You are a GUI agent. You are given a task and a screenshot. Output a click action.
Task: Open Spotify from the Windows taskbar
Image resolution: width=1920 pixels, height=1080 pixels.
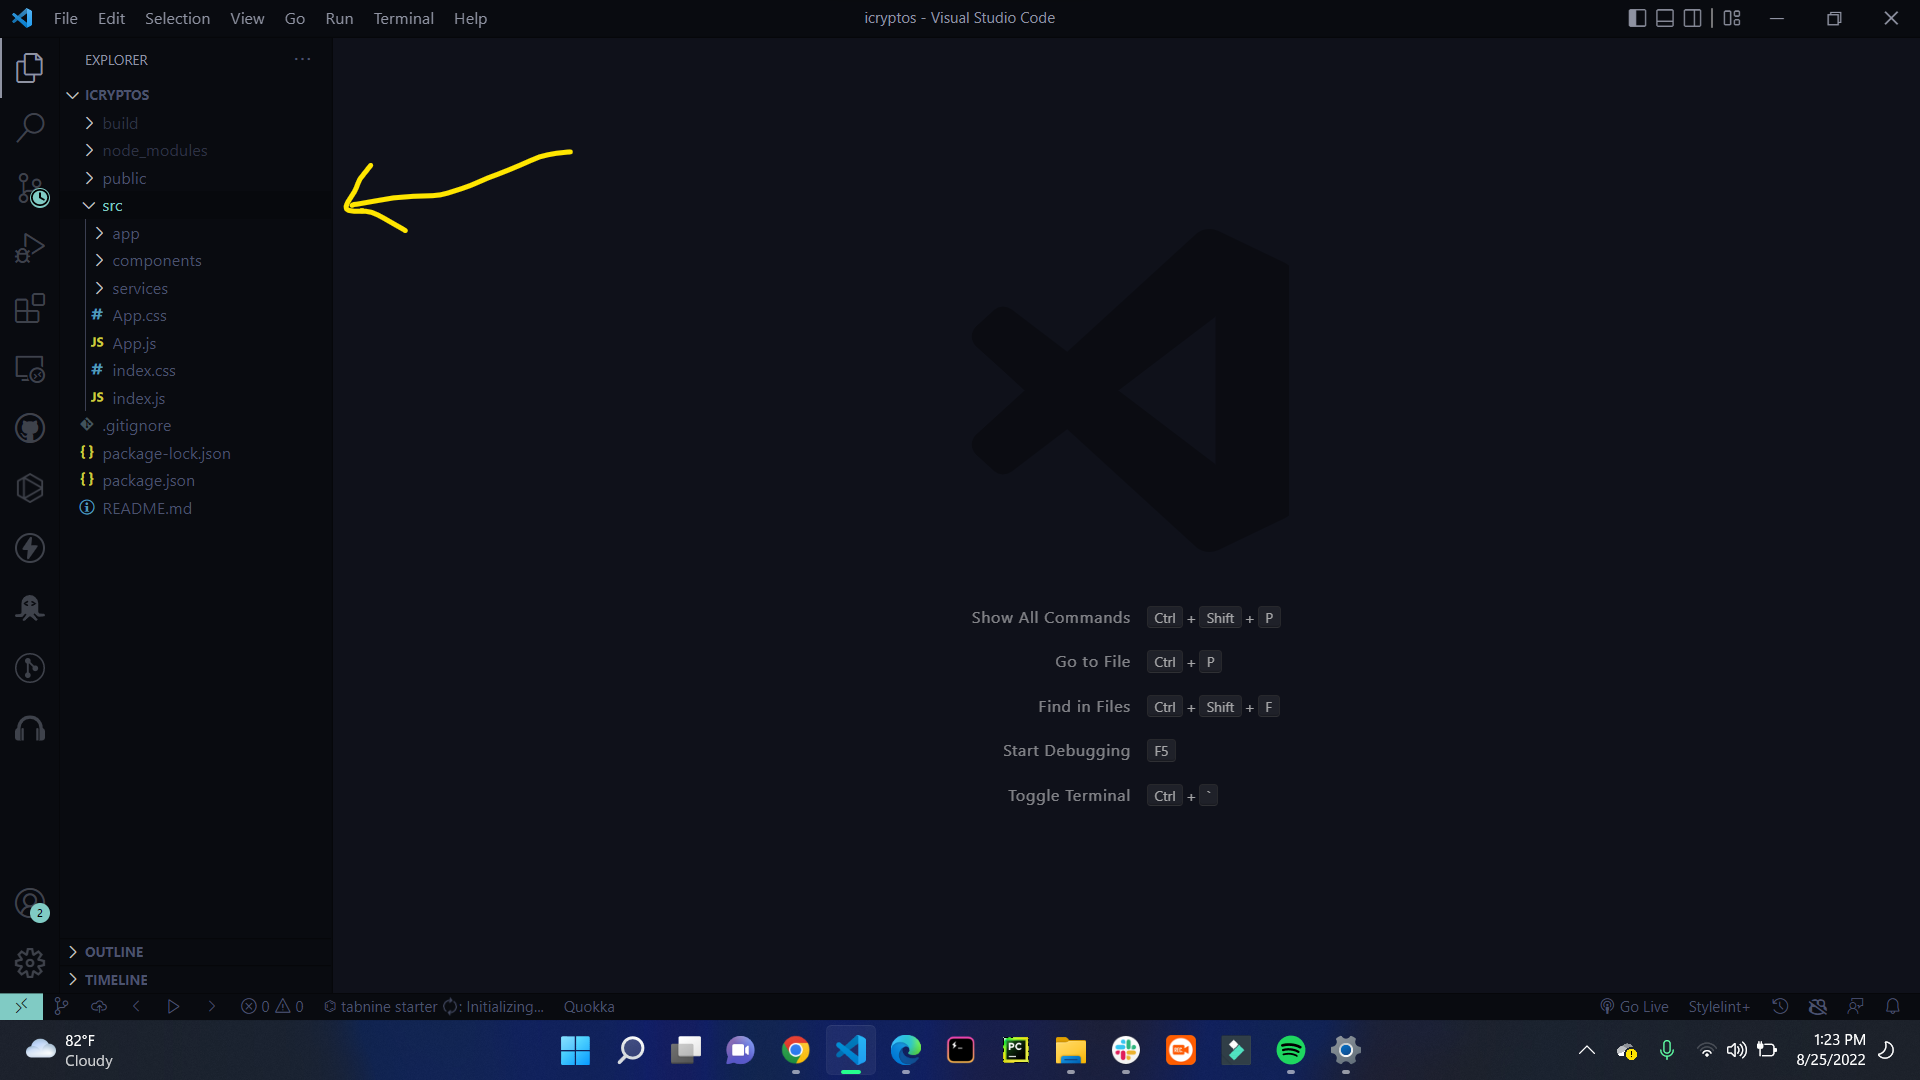coord(1290,1050)
